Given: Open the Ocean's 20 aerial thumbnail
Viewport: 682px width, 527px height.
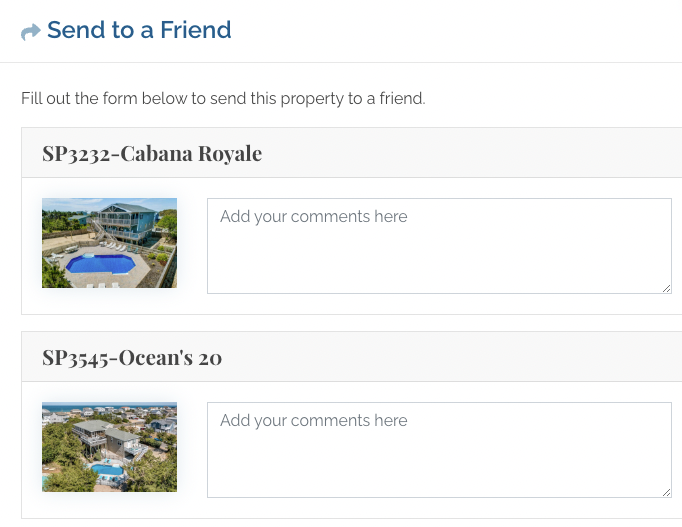Looking at the screenshot, I should tap(109, 447).
